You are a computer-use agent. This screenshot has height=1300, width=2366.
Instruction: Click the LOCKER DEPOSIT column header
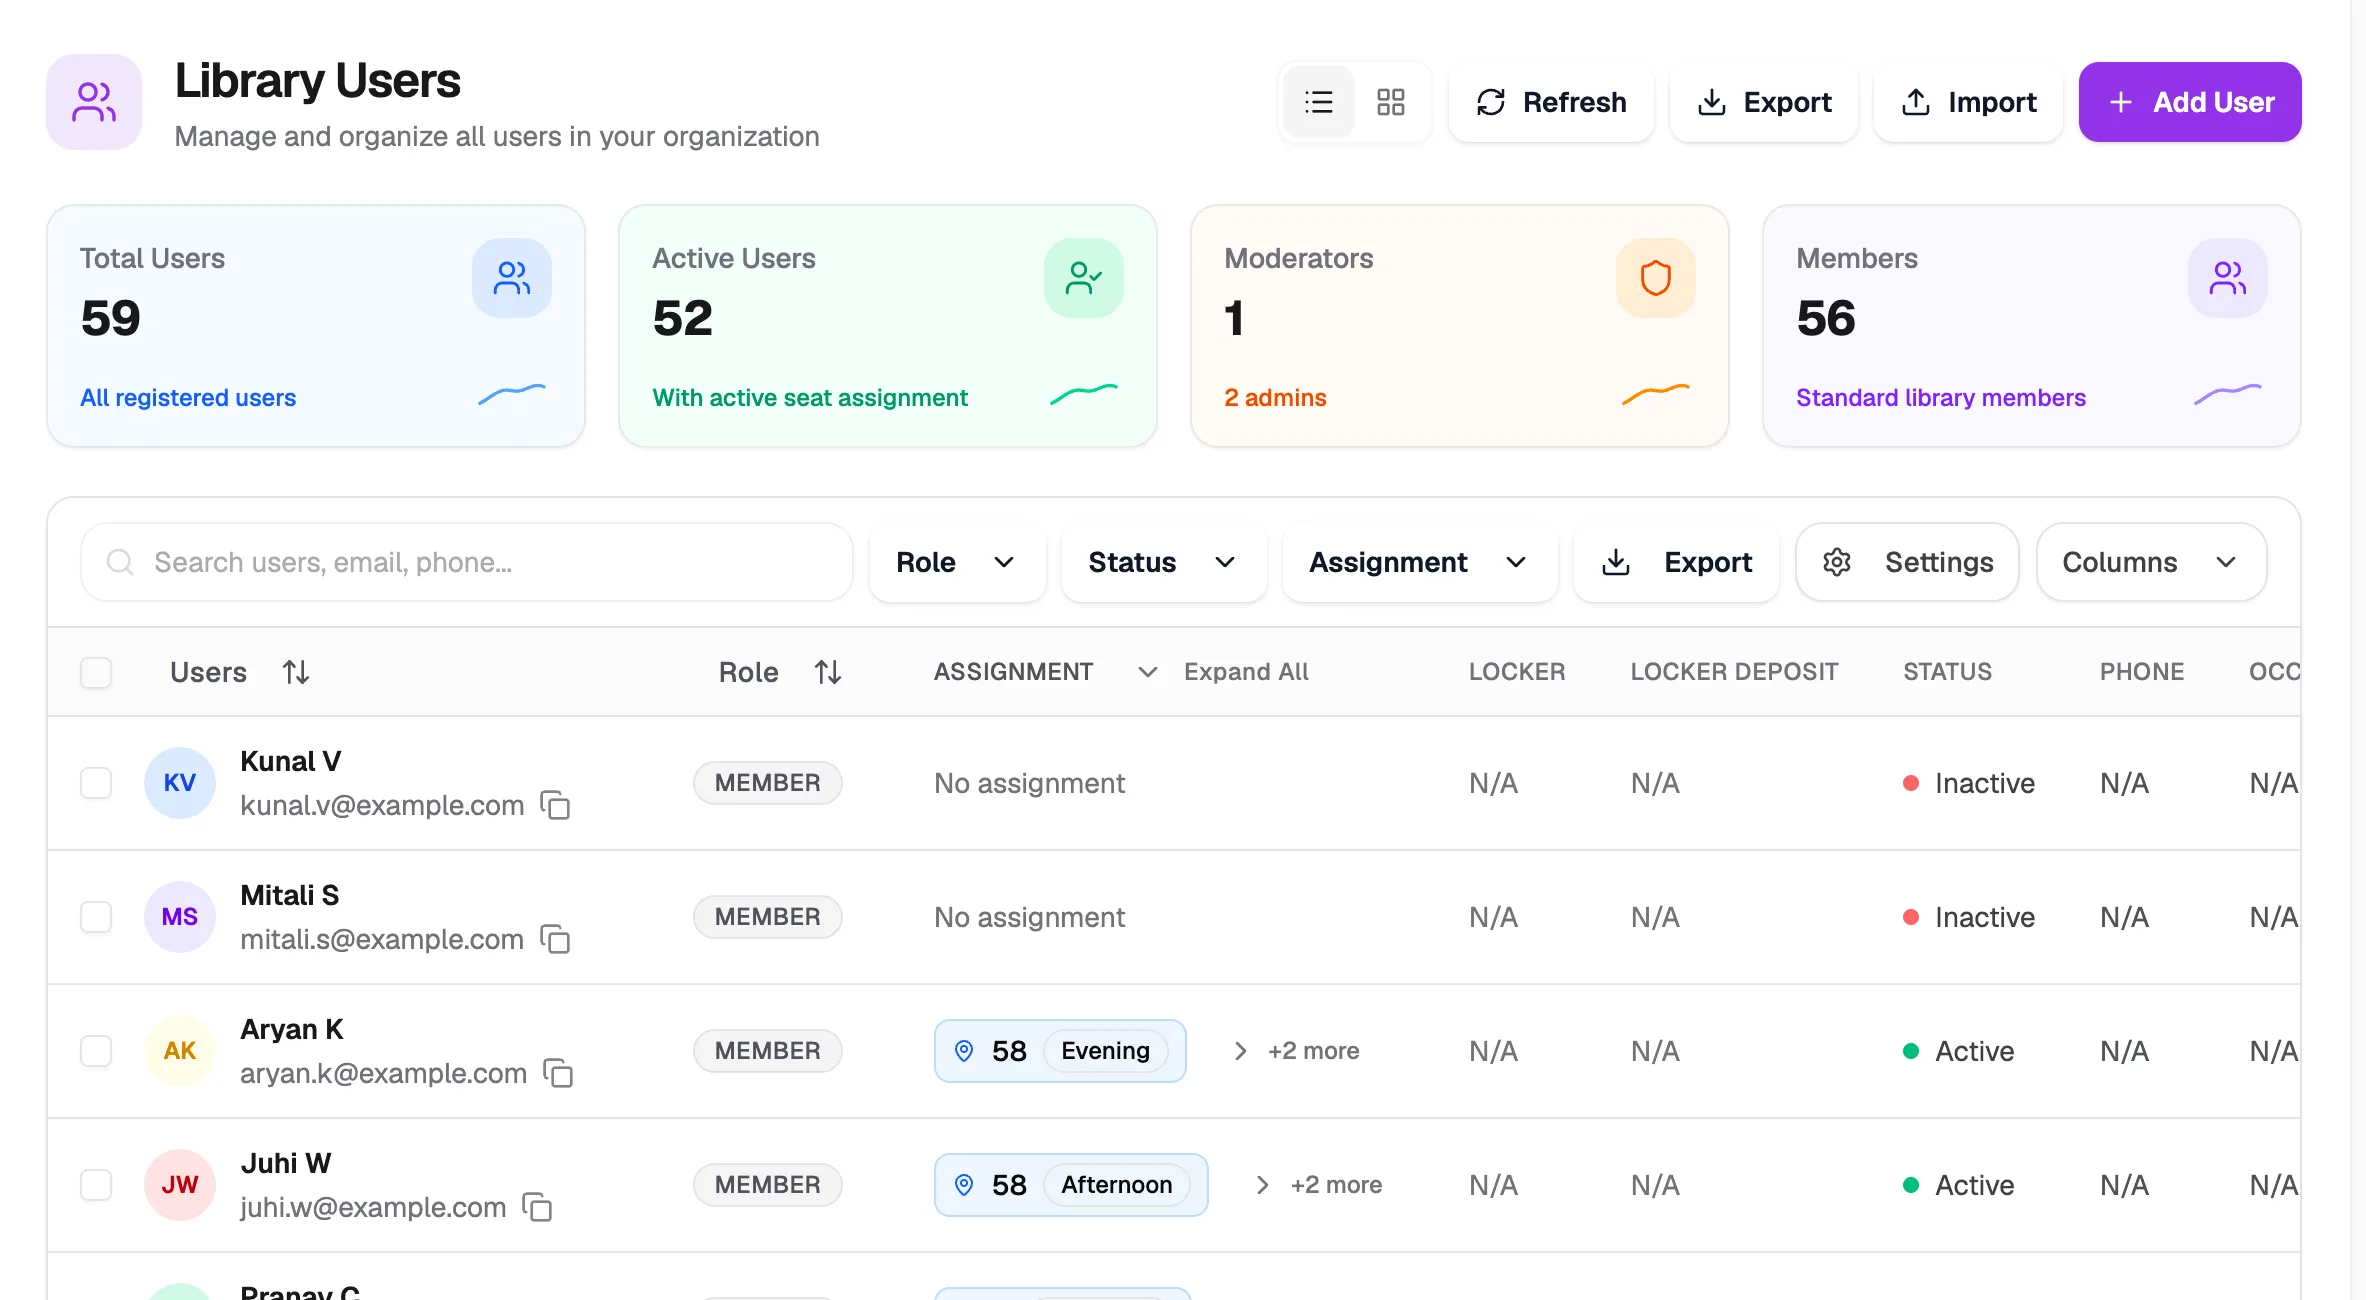coord(1734,672)
